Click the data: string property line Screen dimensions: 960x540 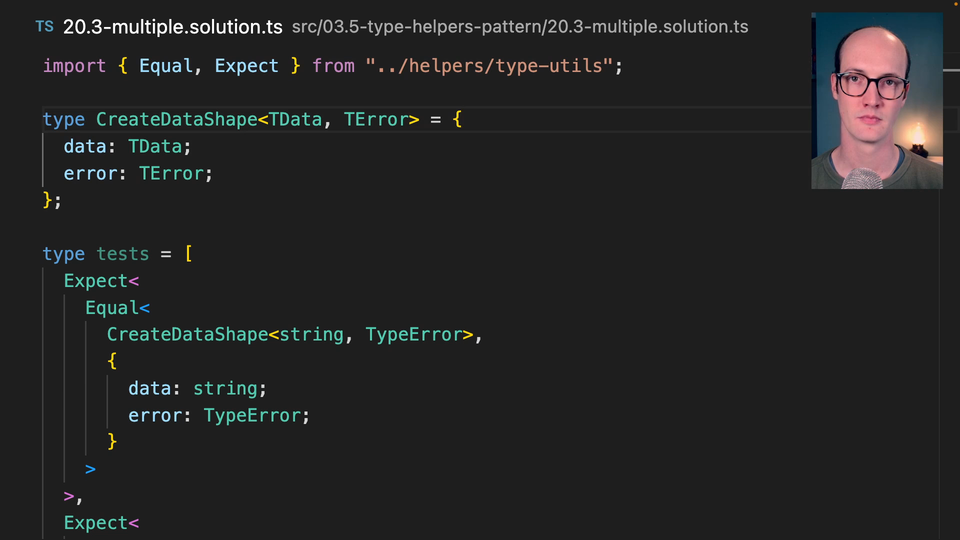tap(197, 389)
